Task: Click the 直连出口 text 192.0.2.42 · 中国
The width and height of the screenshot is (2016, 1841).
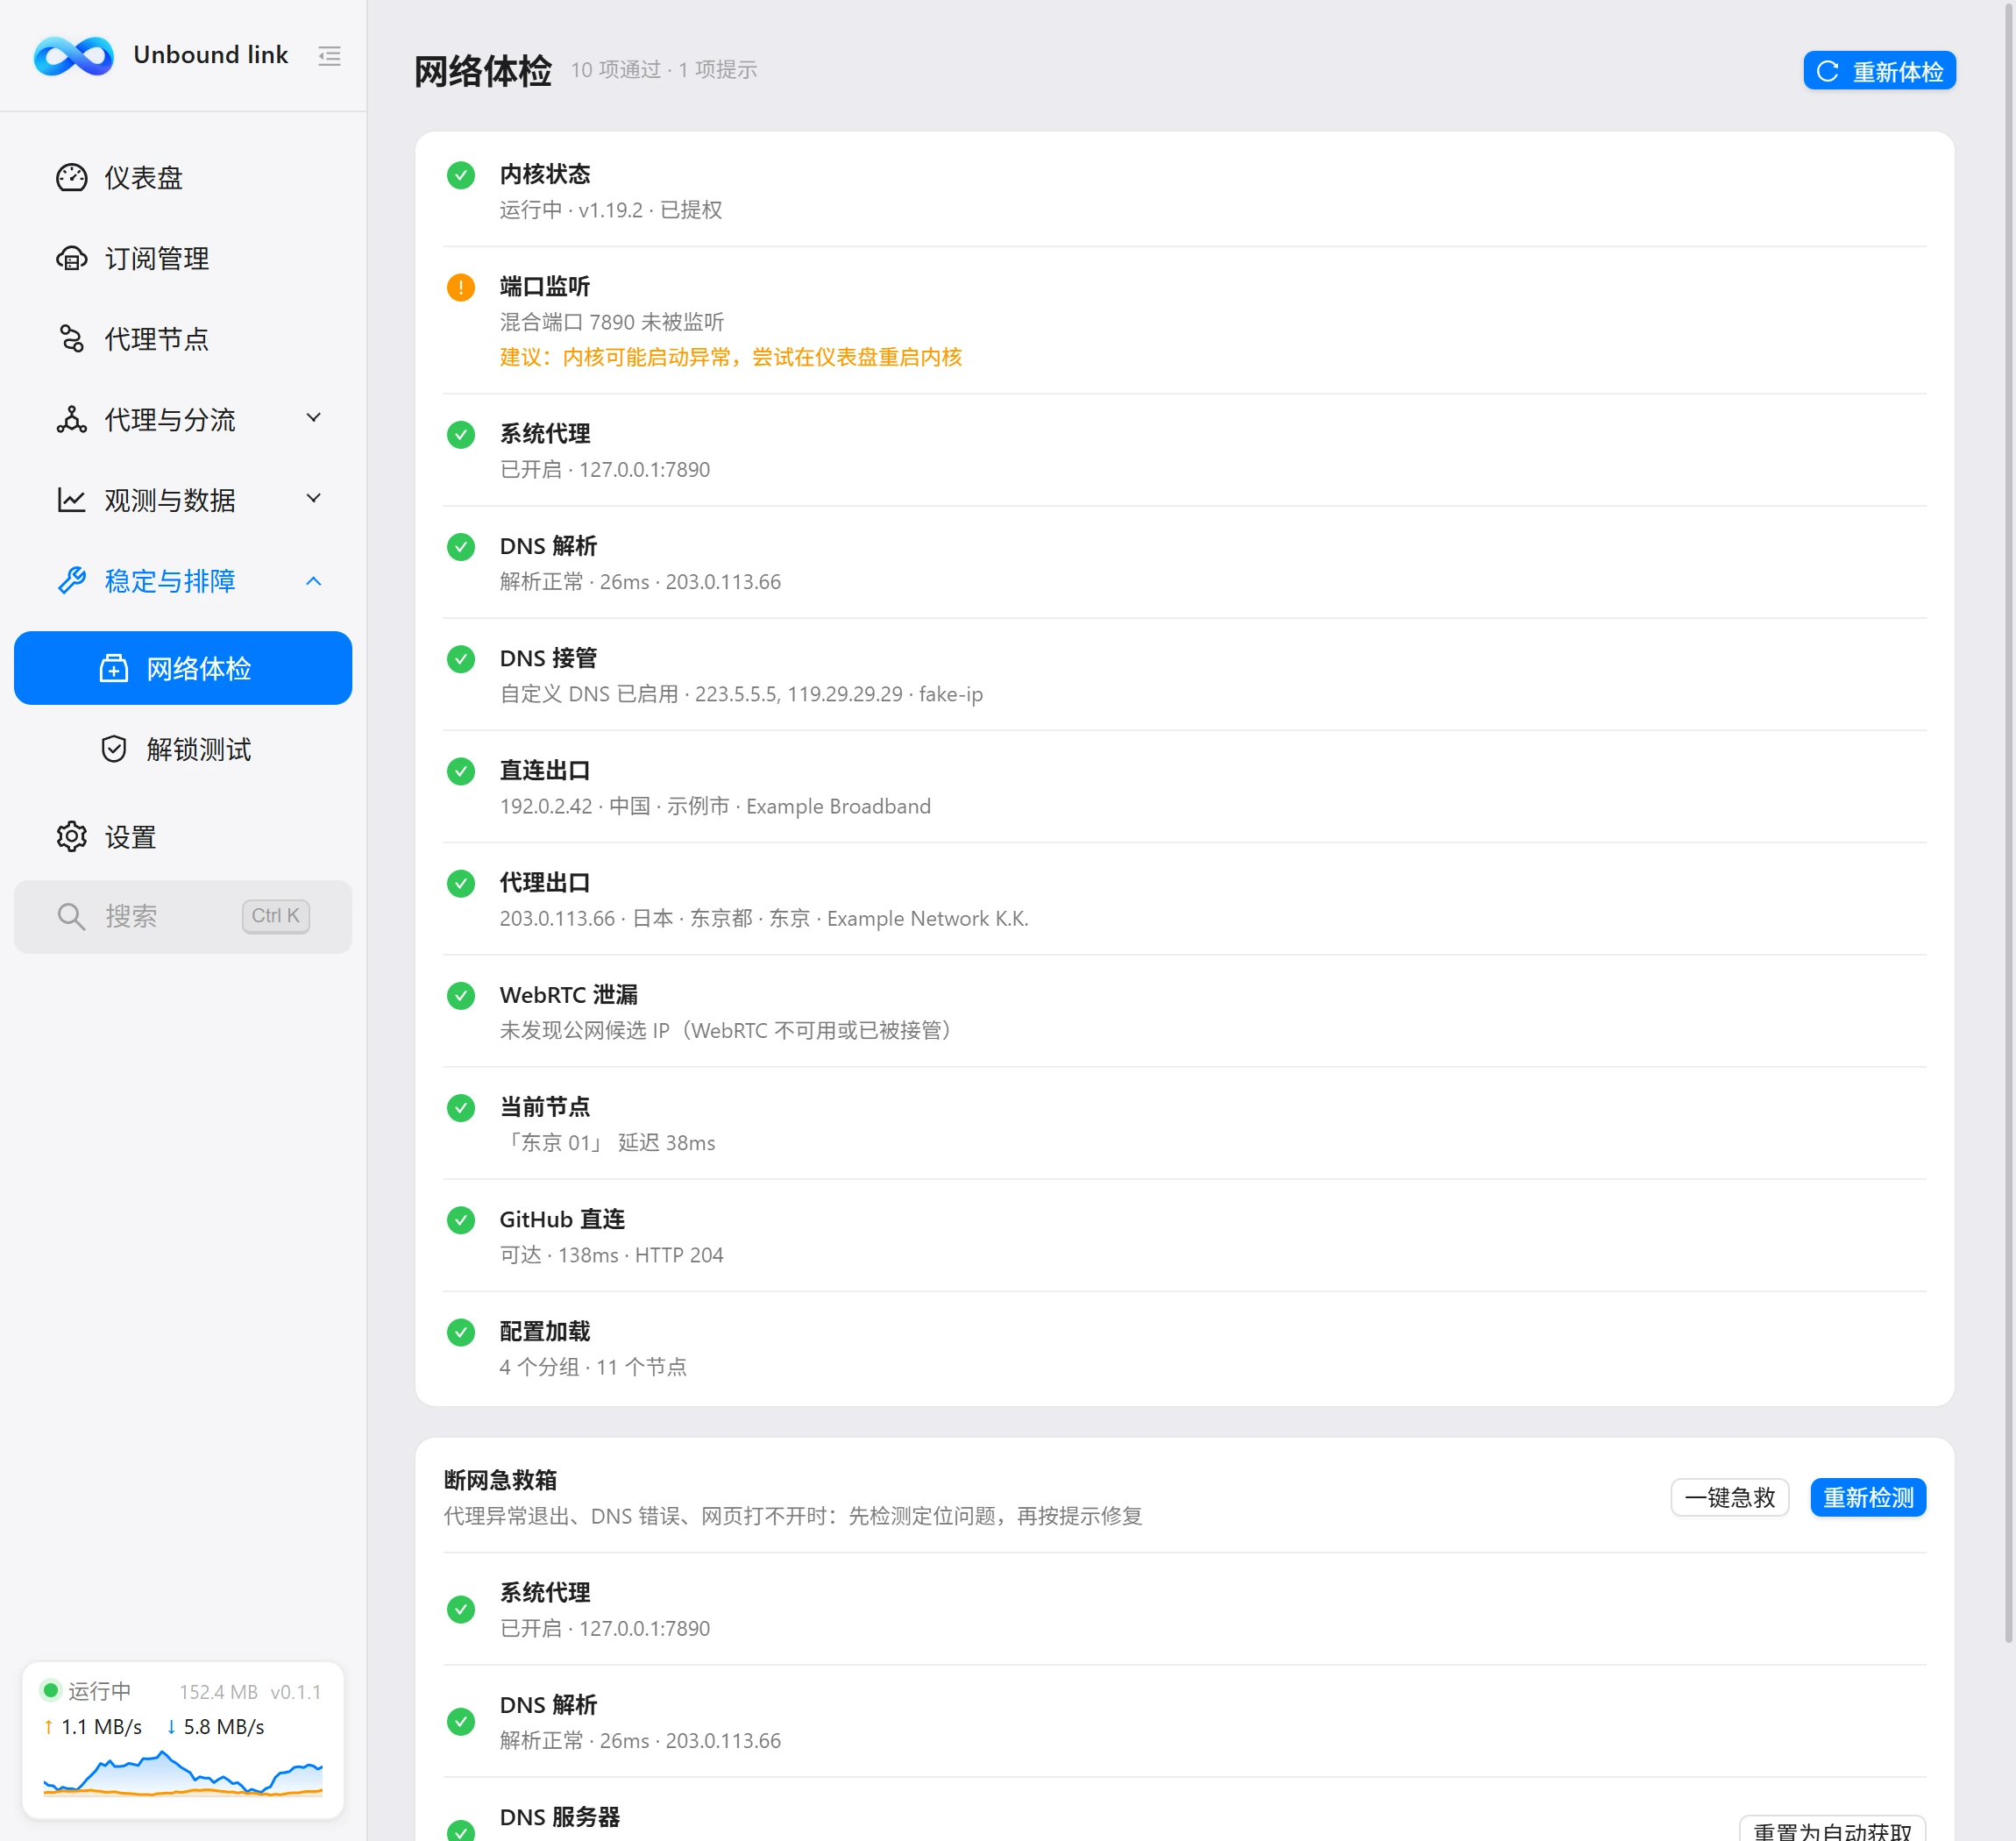Action: pyautogui.click(x=715, y=806)
